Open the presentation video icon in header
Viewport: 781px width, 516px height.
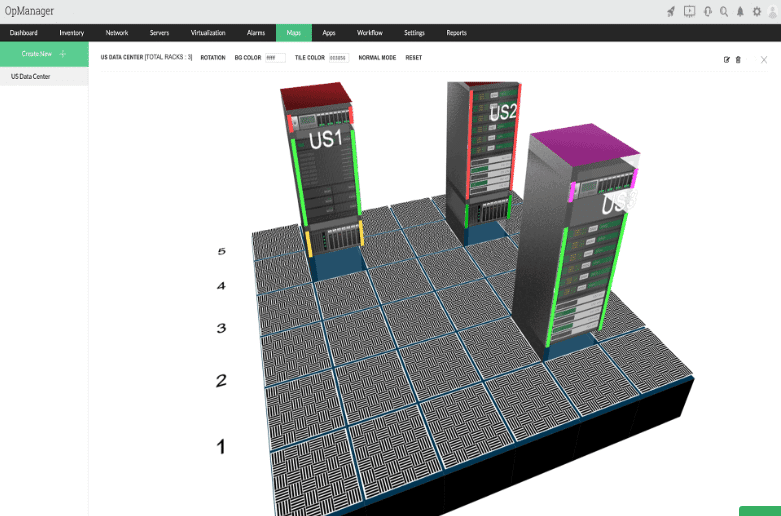689,11
